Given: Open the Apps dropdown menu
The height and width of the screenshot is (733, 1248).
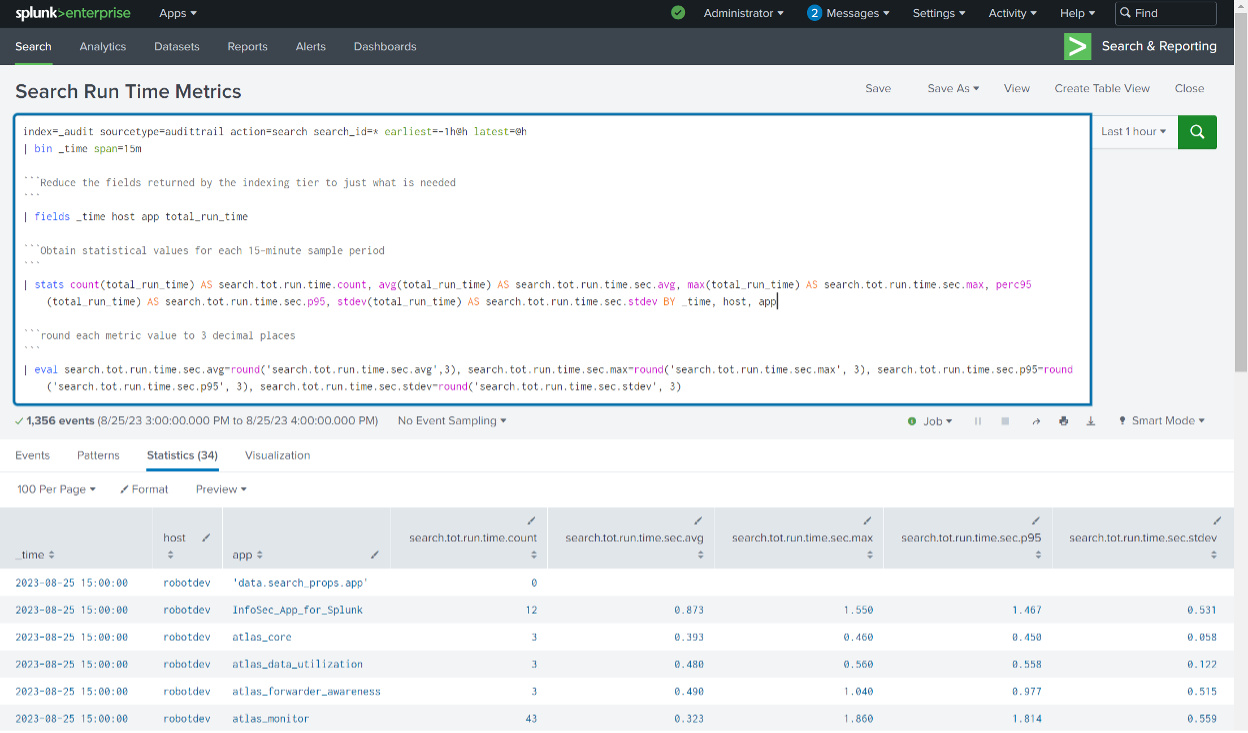Looking at the screenshot, I should pyautogui.click(x=178, y=13).
